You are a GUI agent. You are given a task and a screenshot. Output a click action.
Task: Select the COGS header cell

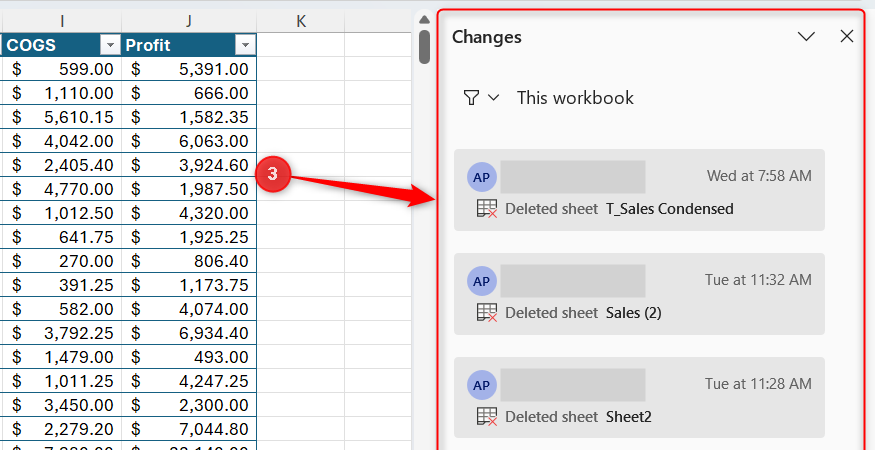(61, 45)
